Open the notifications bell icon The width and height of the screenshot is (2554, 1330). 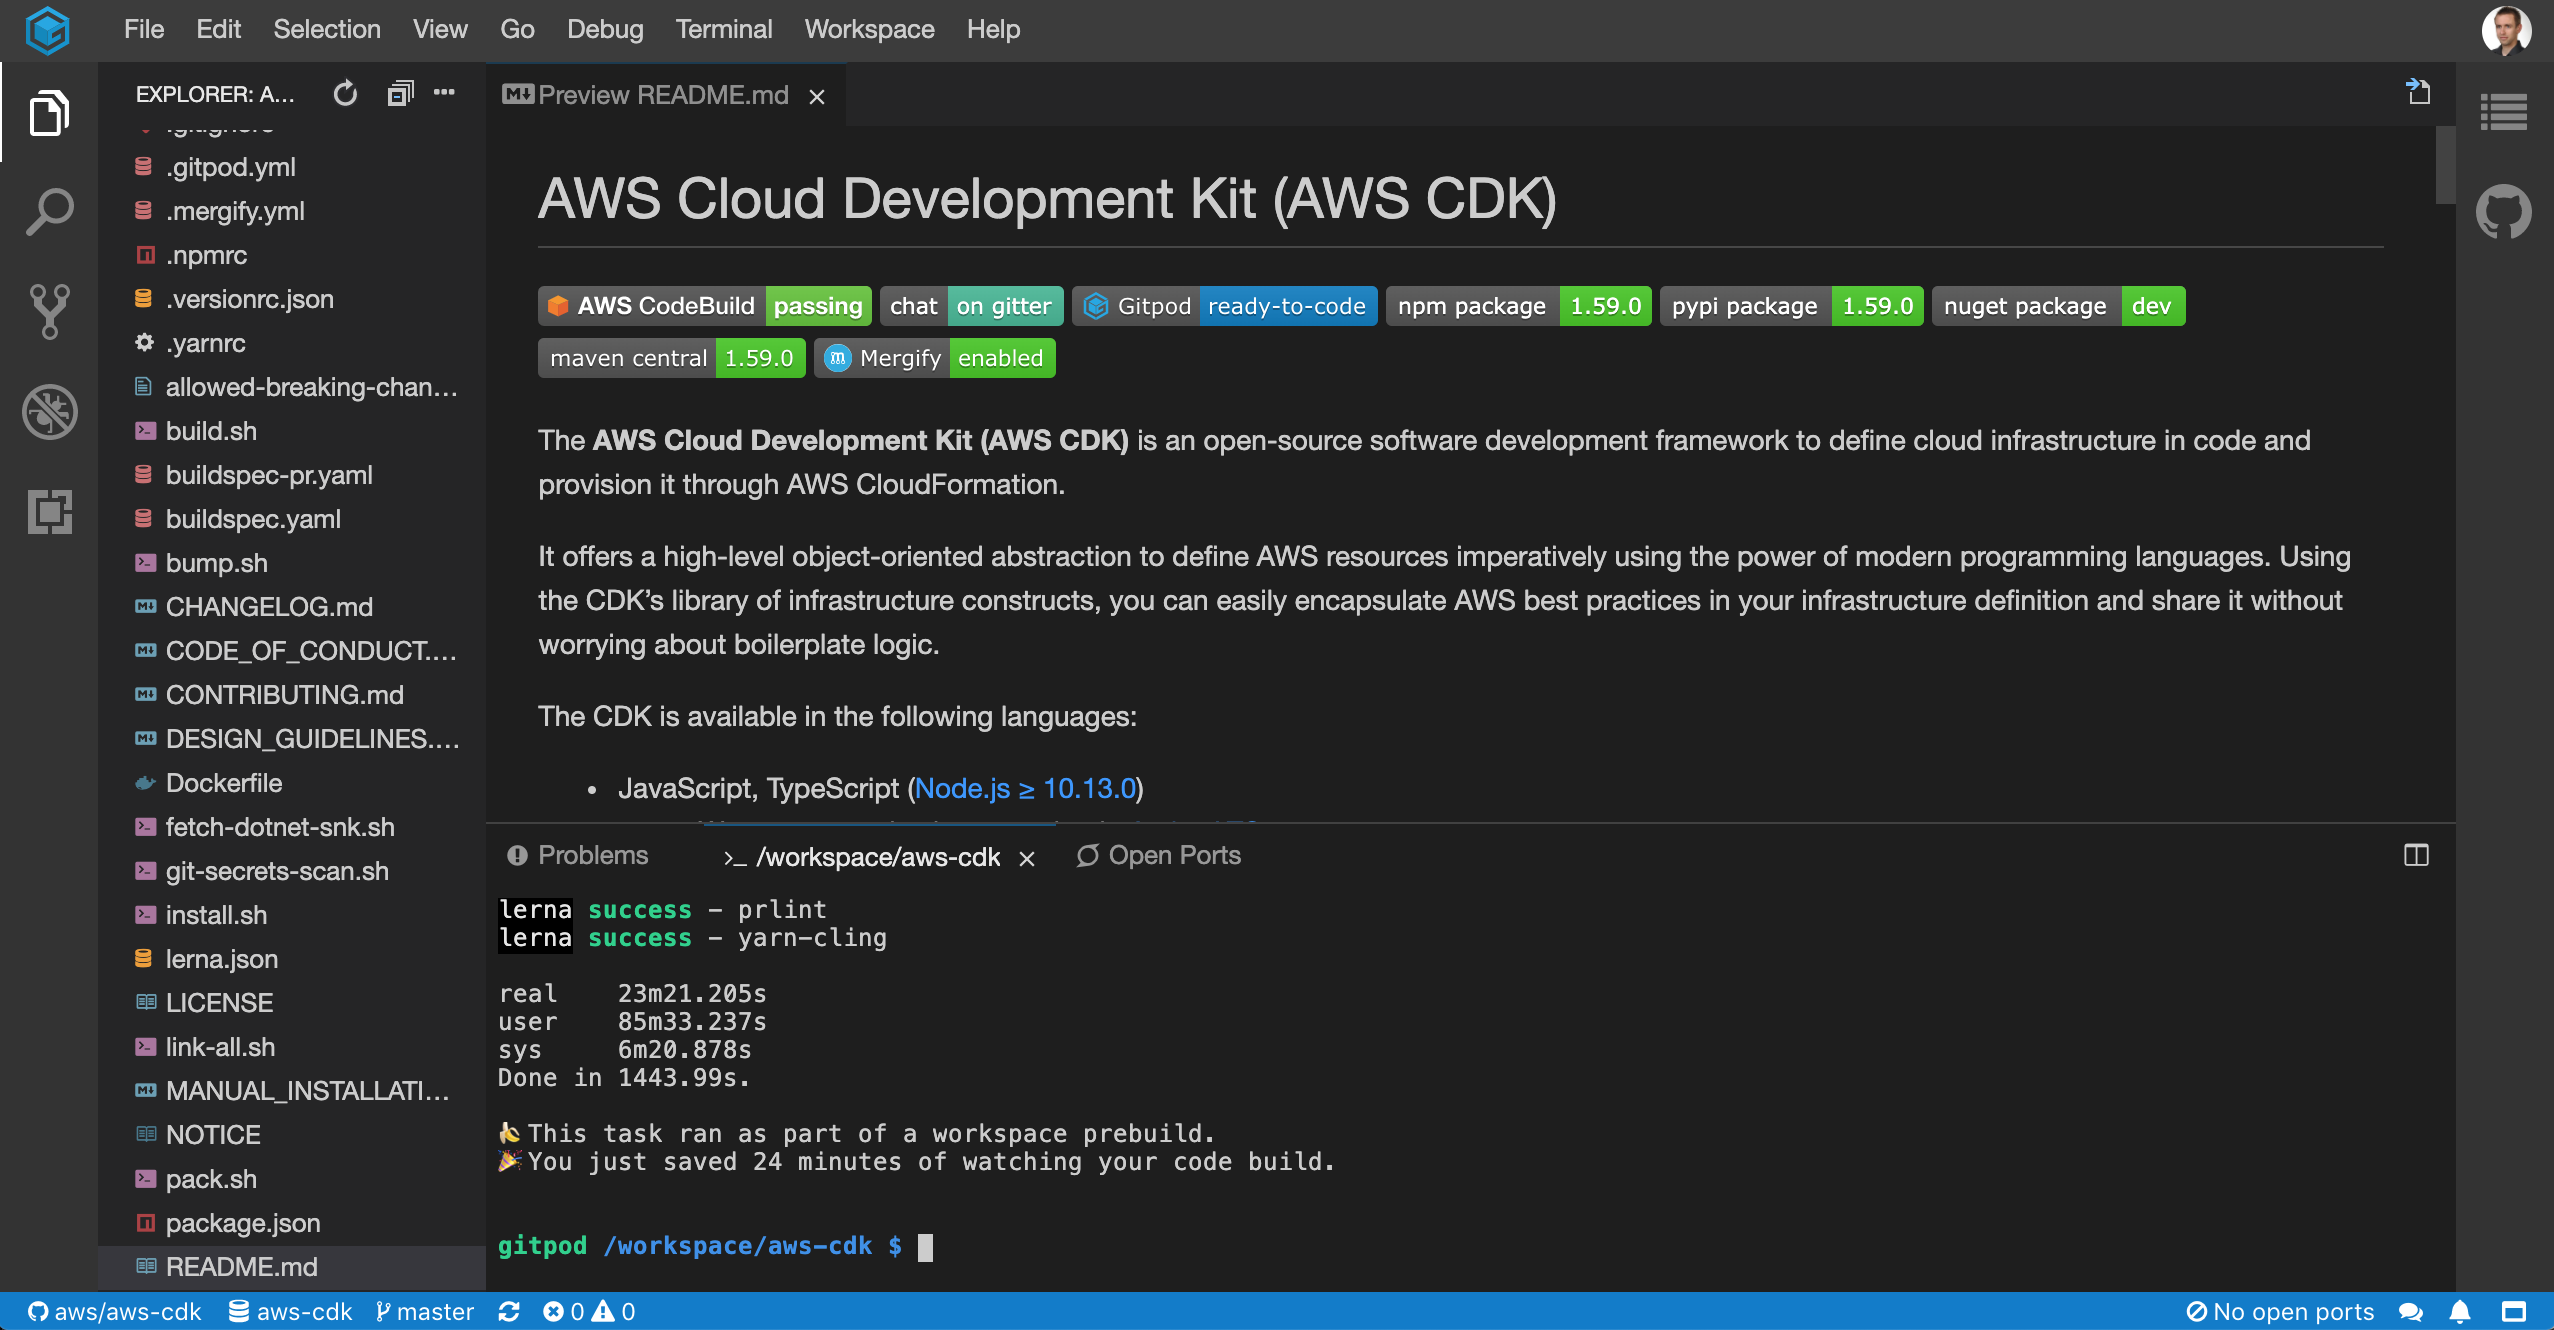pos(2461,1311)
